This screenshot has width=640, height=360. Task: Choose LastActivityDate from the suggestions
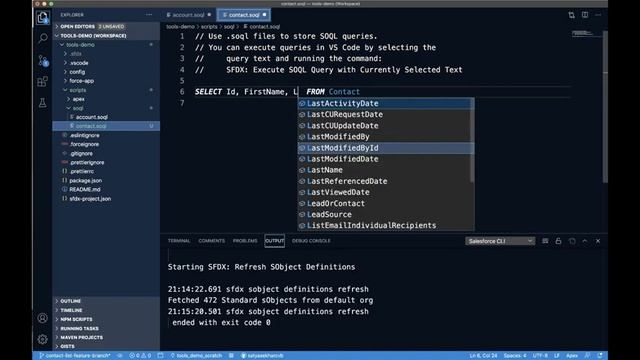385,104
